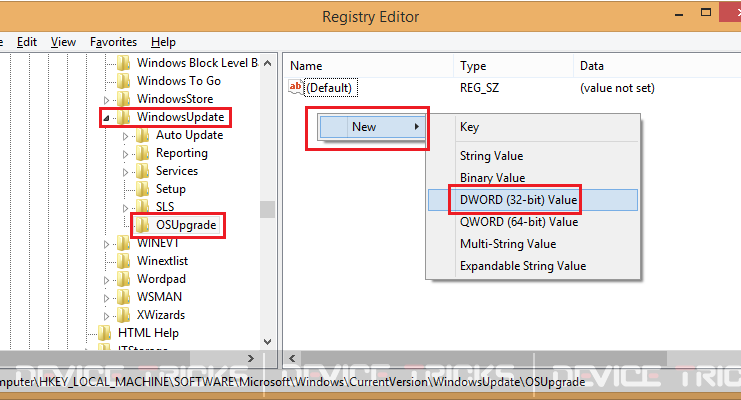Click Setup folder icon
Viewport: 741px width, 400px height.
pos(142,189)
